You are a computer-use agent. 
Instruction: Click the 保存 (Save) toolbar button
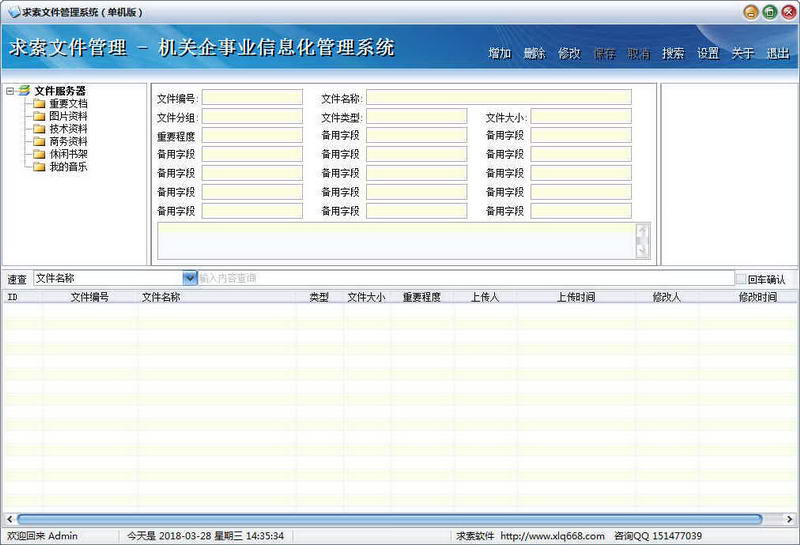tap(604, 53)
